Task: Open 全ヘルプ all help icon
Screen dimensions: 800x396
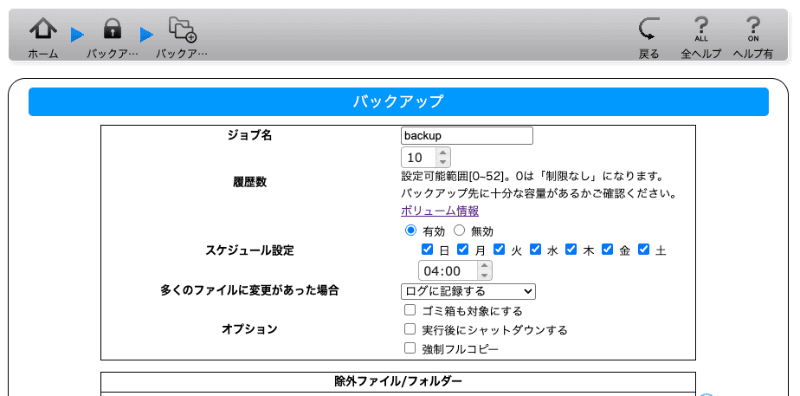Action: [x=702, y=29]
